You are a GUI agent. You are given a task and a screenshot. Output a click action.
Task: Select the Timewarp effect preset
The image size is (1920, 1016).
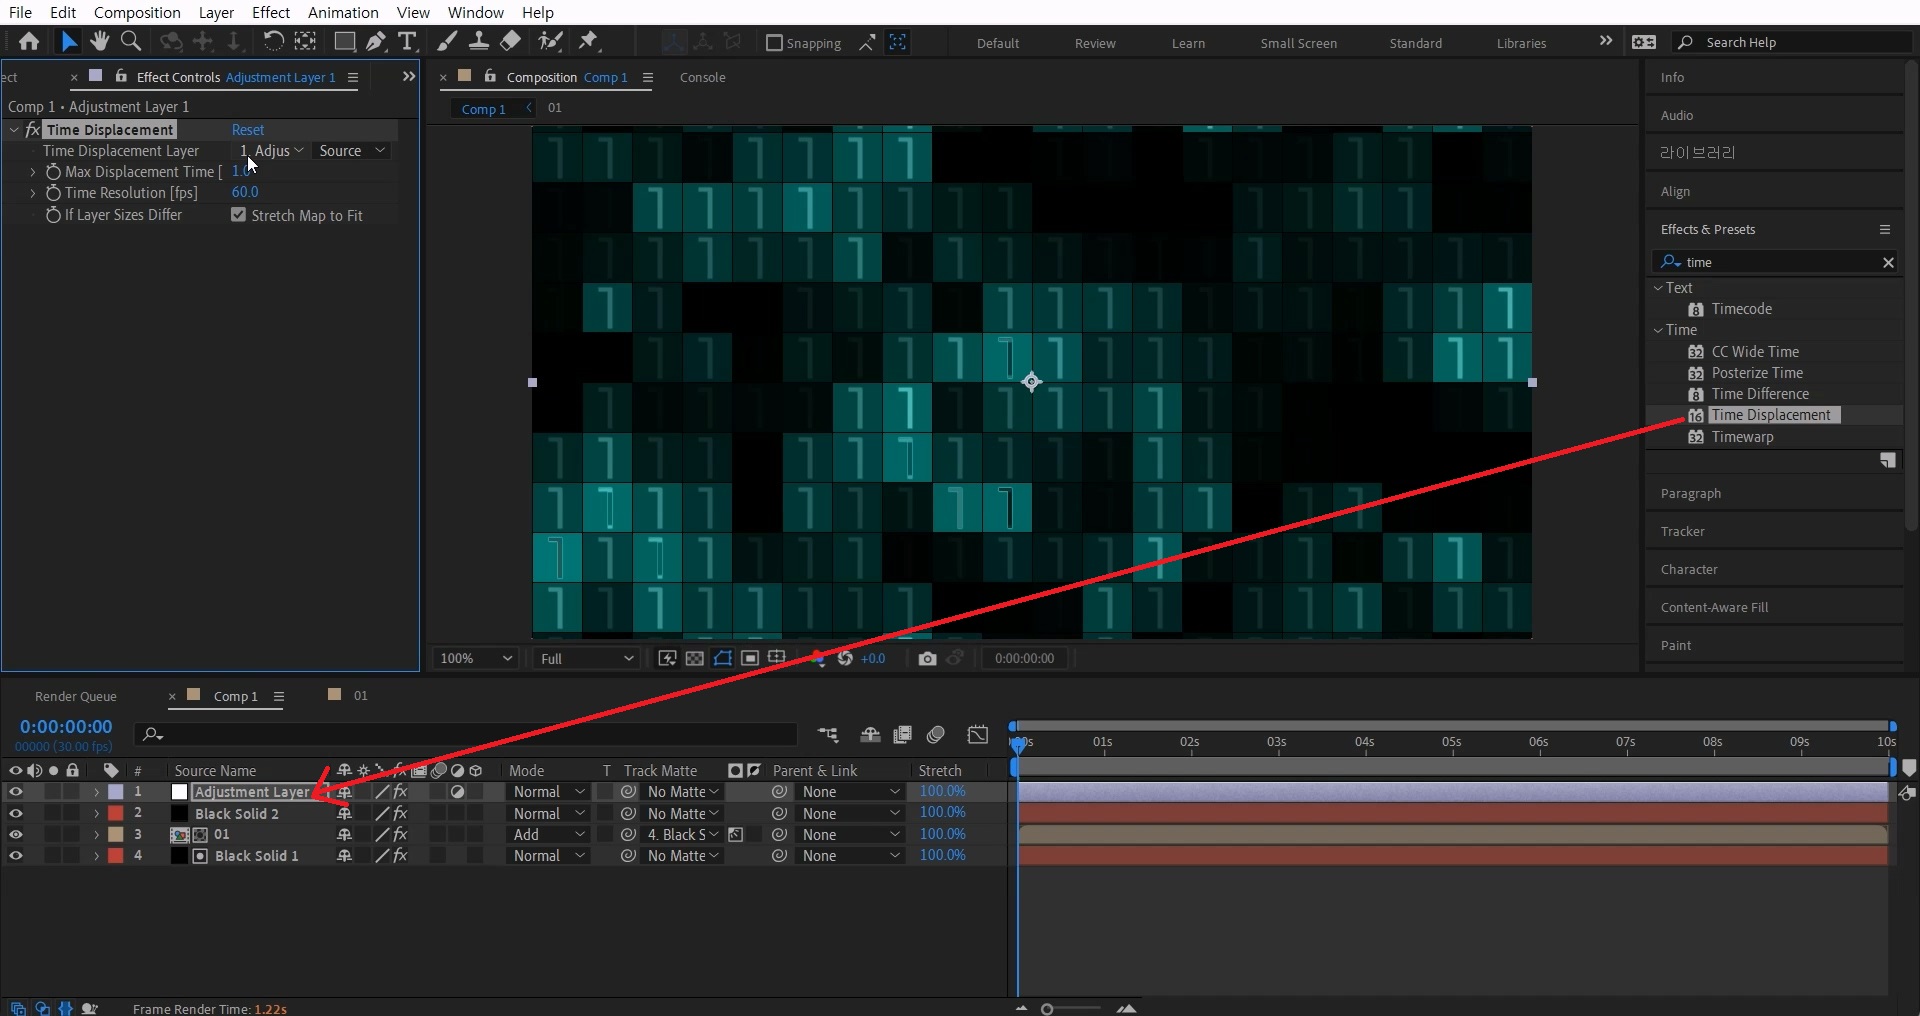point(1742,437)
